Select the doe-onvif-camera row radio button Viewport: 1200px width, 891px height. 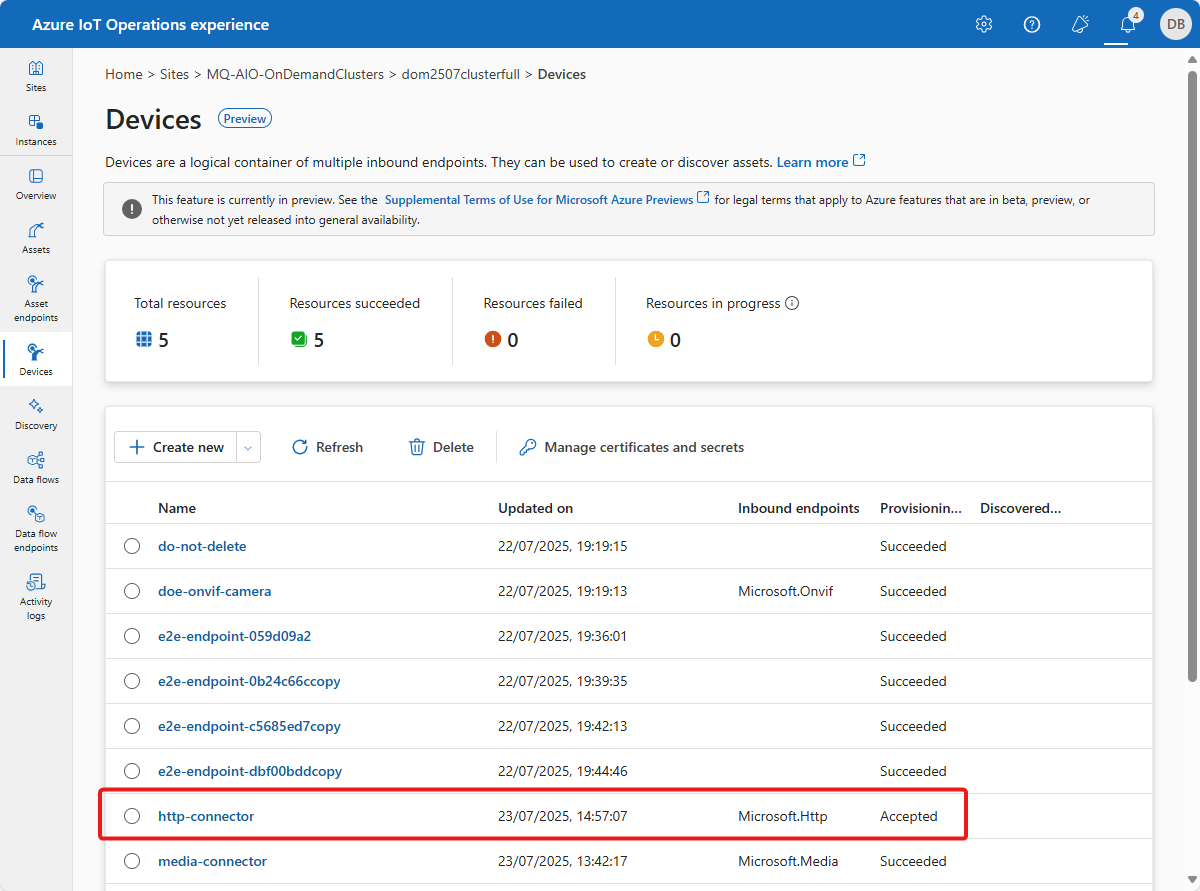[132, 591]
